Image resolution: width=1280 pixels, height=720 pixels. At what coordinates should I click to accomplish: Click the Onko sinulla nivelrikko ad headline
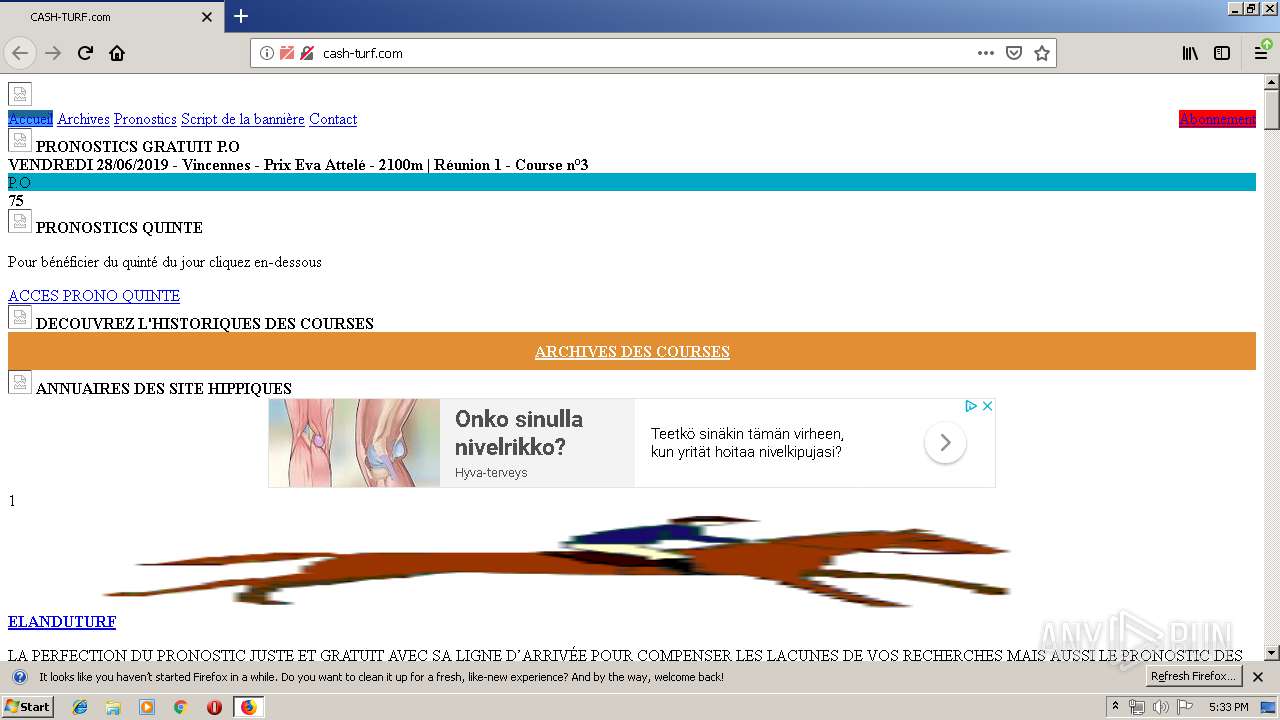(519, 433)
